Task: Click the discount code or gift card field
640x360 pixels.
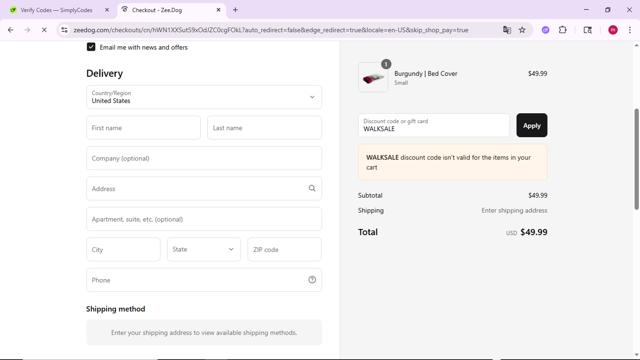Action: tap(434, 125)
